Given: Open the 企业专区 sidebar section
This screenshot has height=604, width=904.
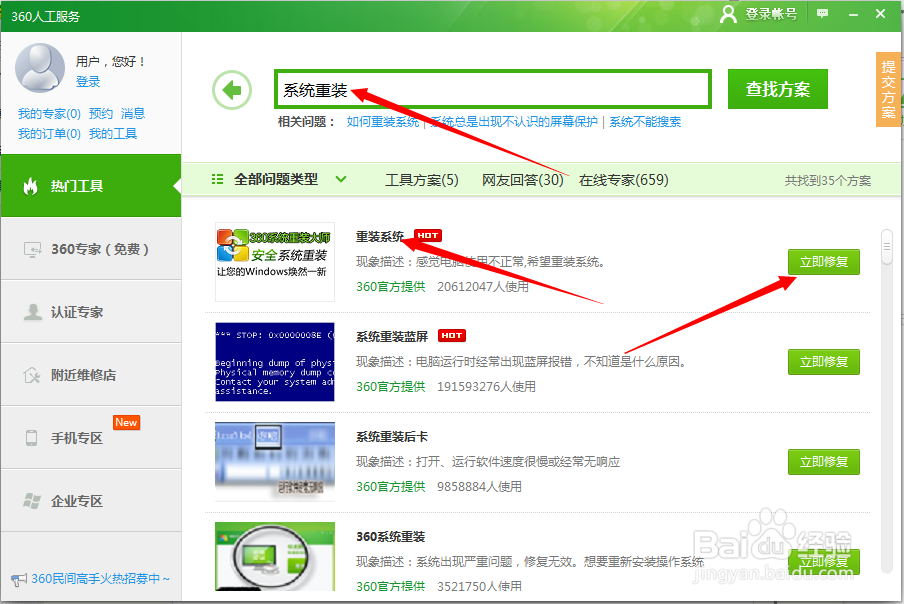Looking at the screenshot, I should (x=91, y=500).
